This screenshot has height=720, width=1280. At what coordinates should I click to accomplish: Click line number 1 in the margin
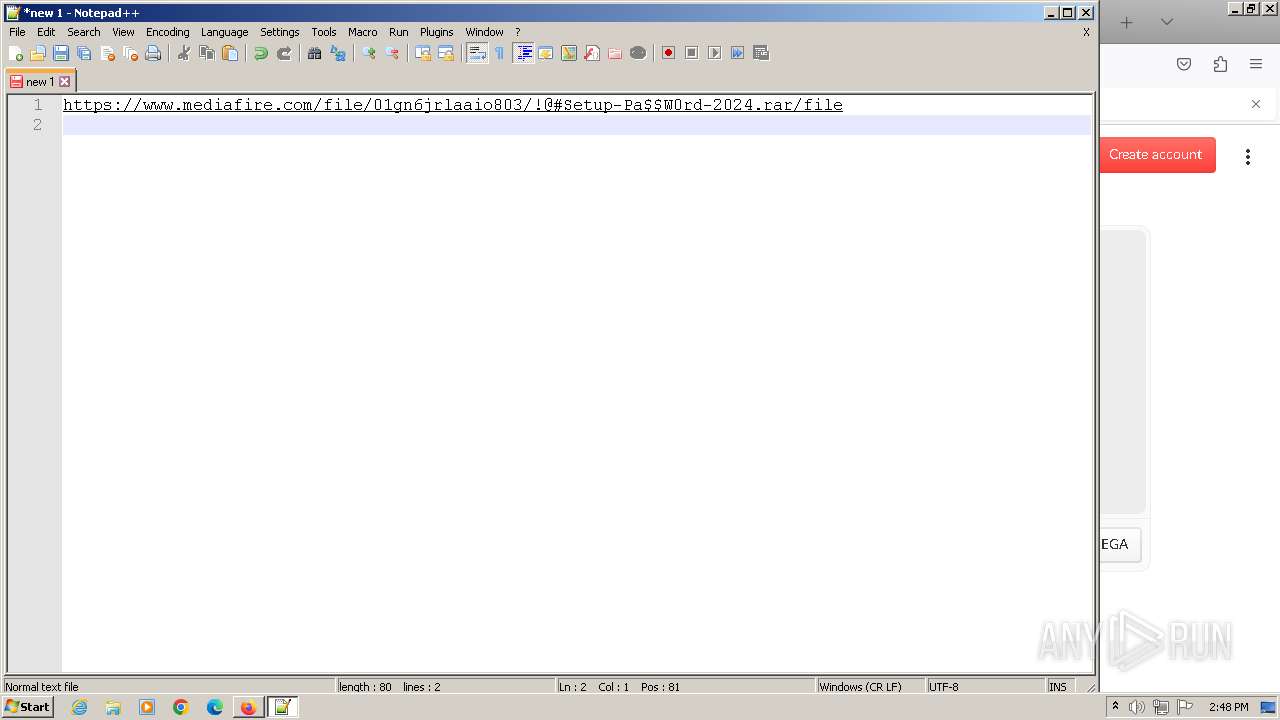38,105
